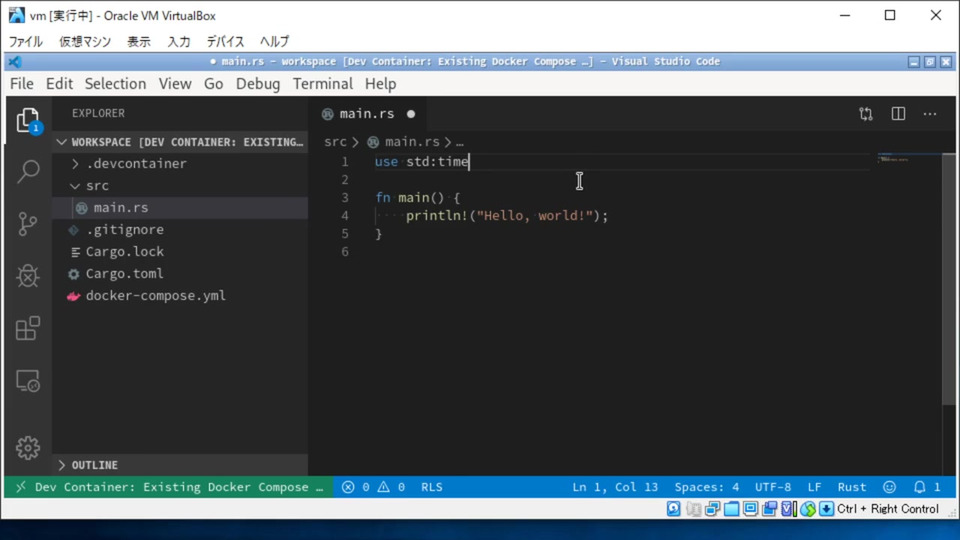Open the Terminal menu

click(323, 84)
